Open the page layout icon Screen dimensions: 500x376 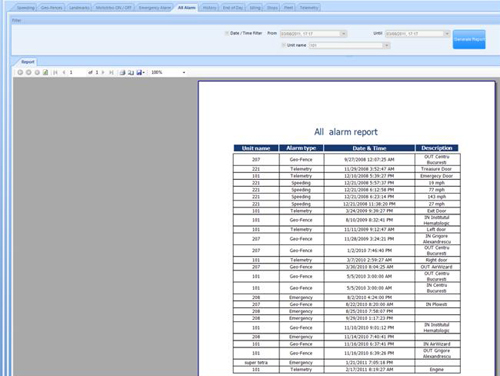[x=131, y=72]
